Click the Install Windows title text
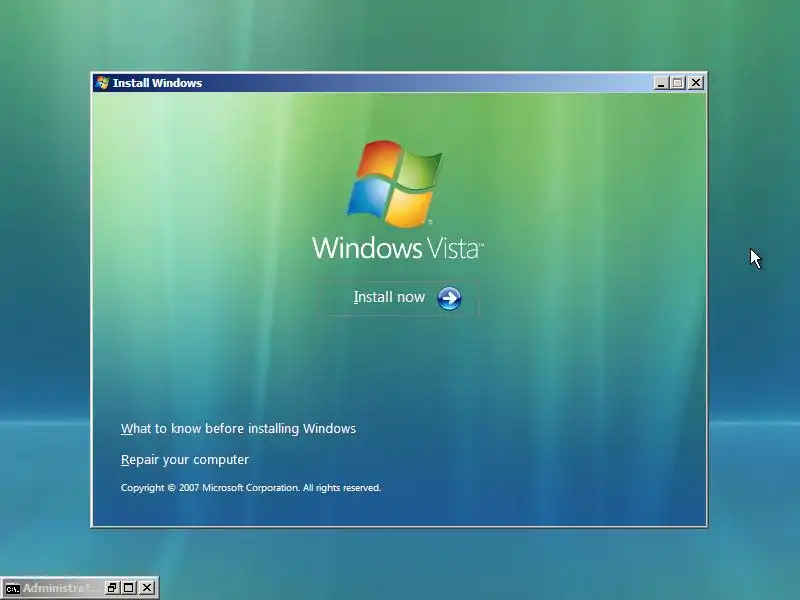The height and width of the screenshot is (600, 800). (157, 83)
